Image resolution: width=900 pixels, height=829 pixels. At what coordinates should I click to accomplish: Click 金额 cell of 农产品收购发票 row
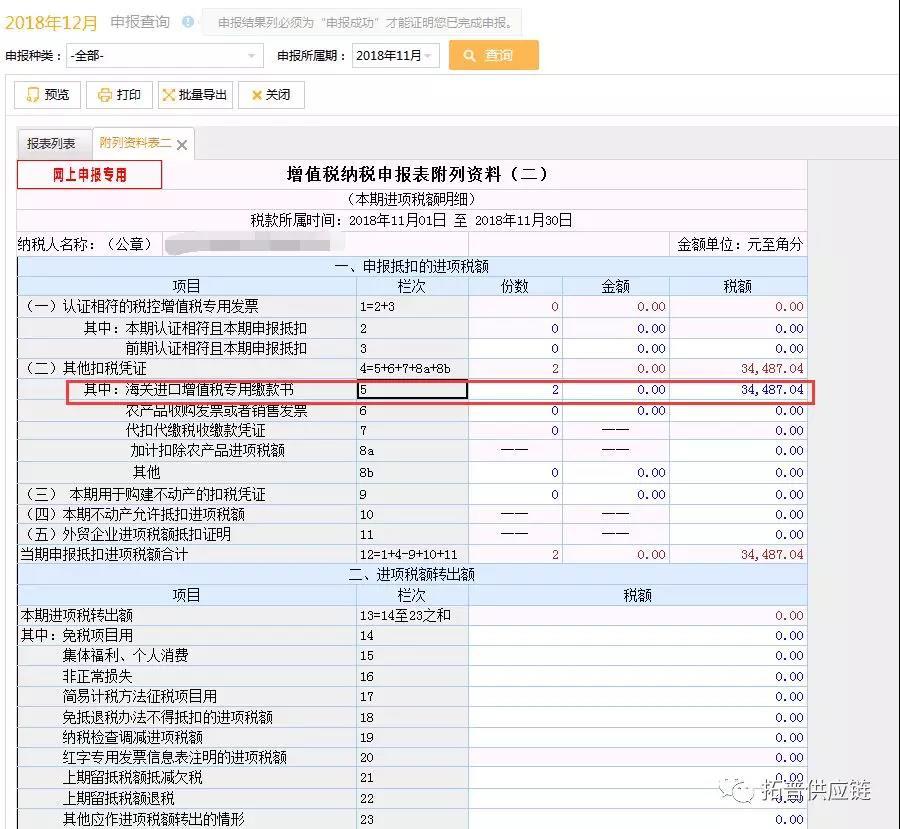pos(615,411)
